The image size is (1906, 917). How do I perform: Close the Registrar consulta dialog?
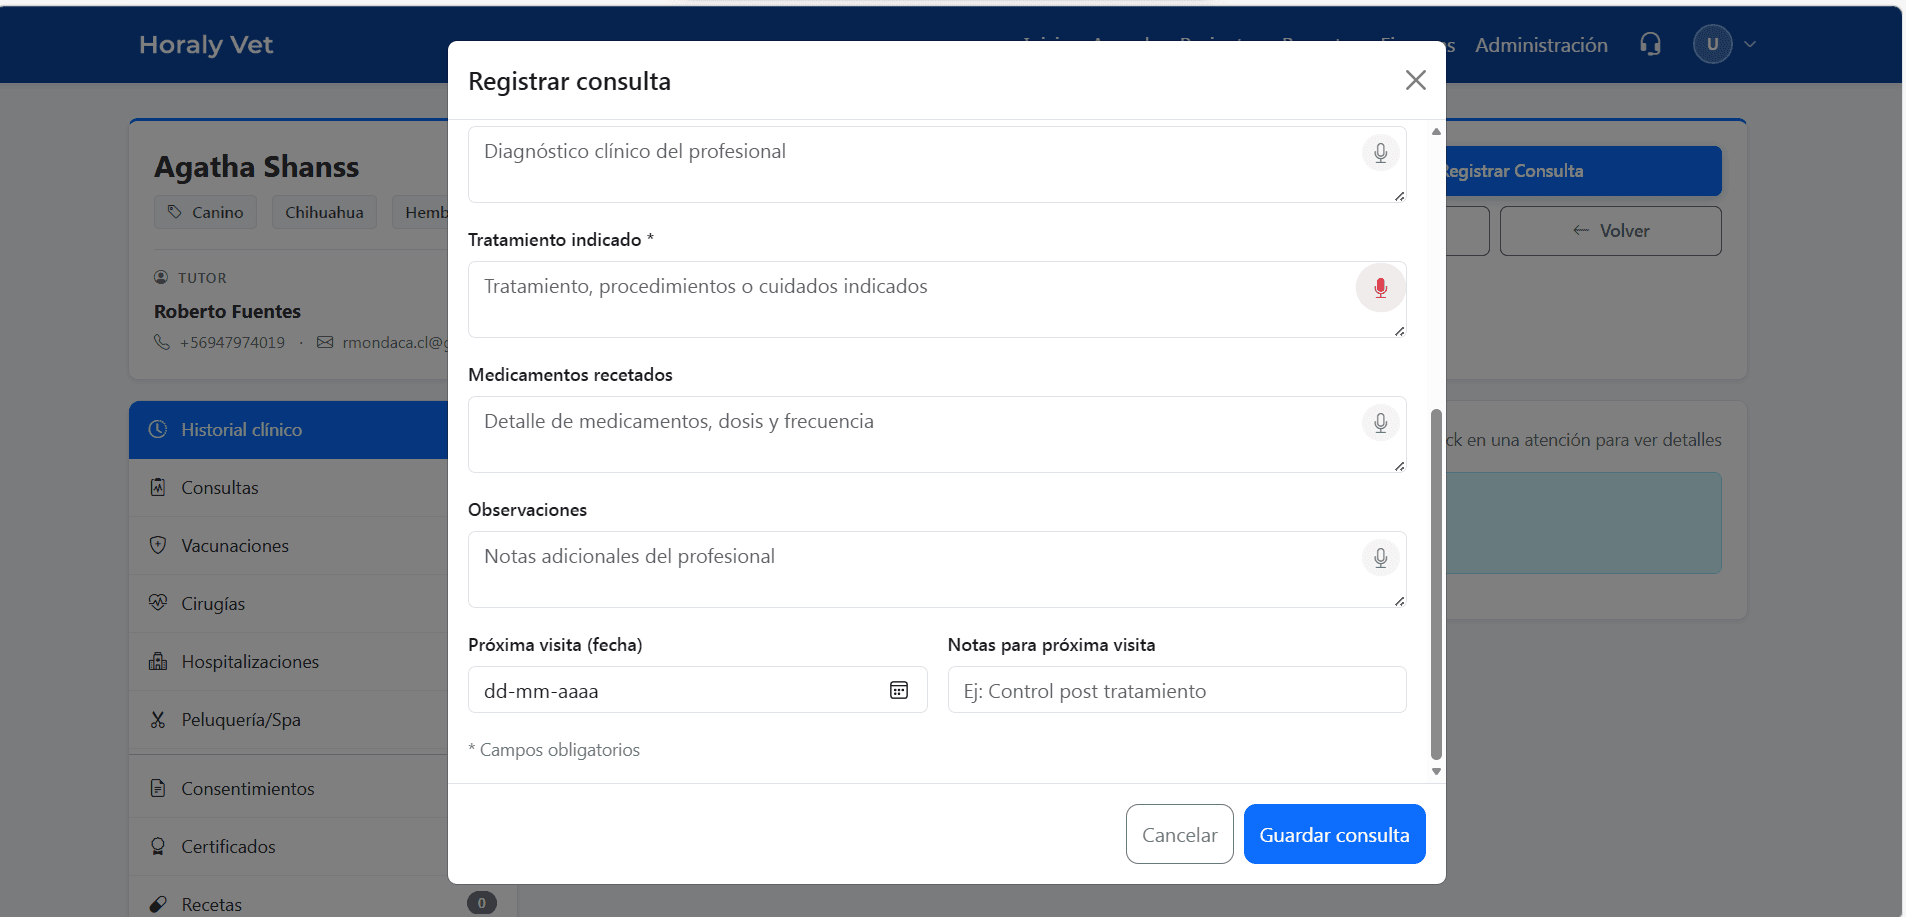[x=1415, y=80]
